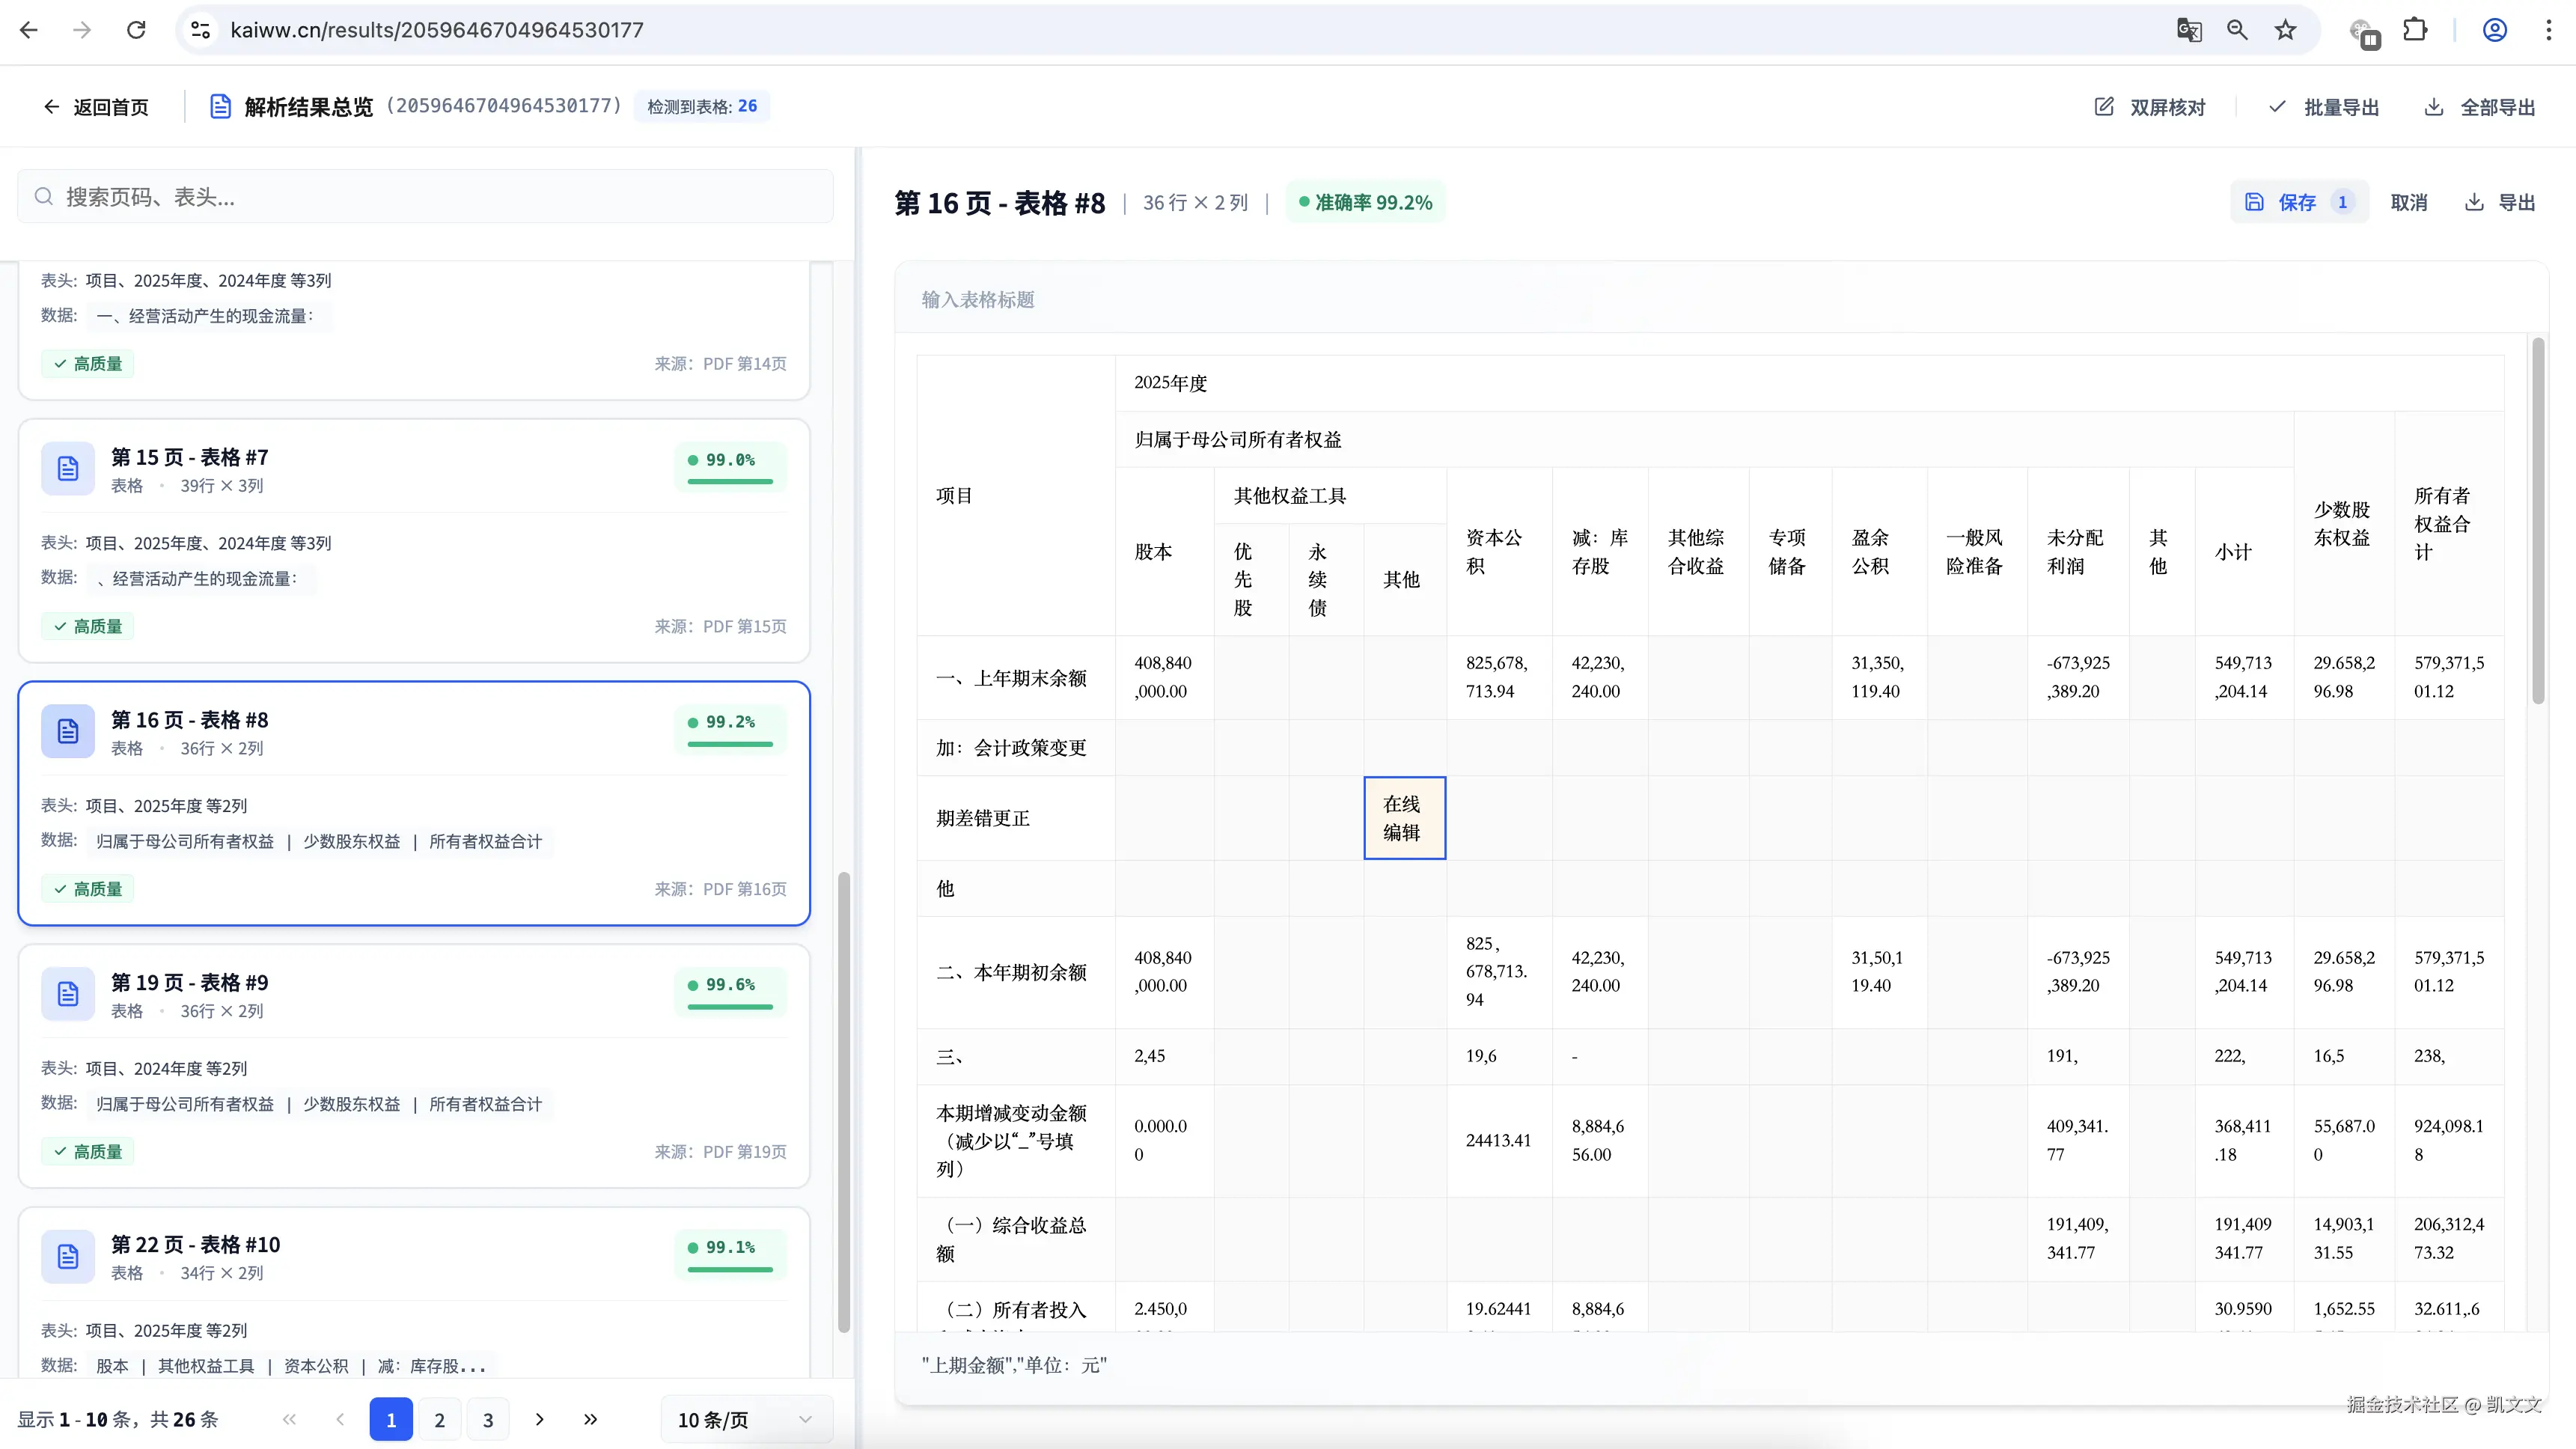2576x1449 pixels.
Task: Go to next page arrow
Action: pyautogui.click(x=540, y=1419)
